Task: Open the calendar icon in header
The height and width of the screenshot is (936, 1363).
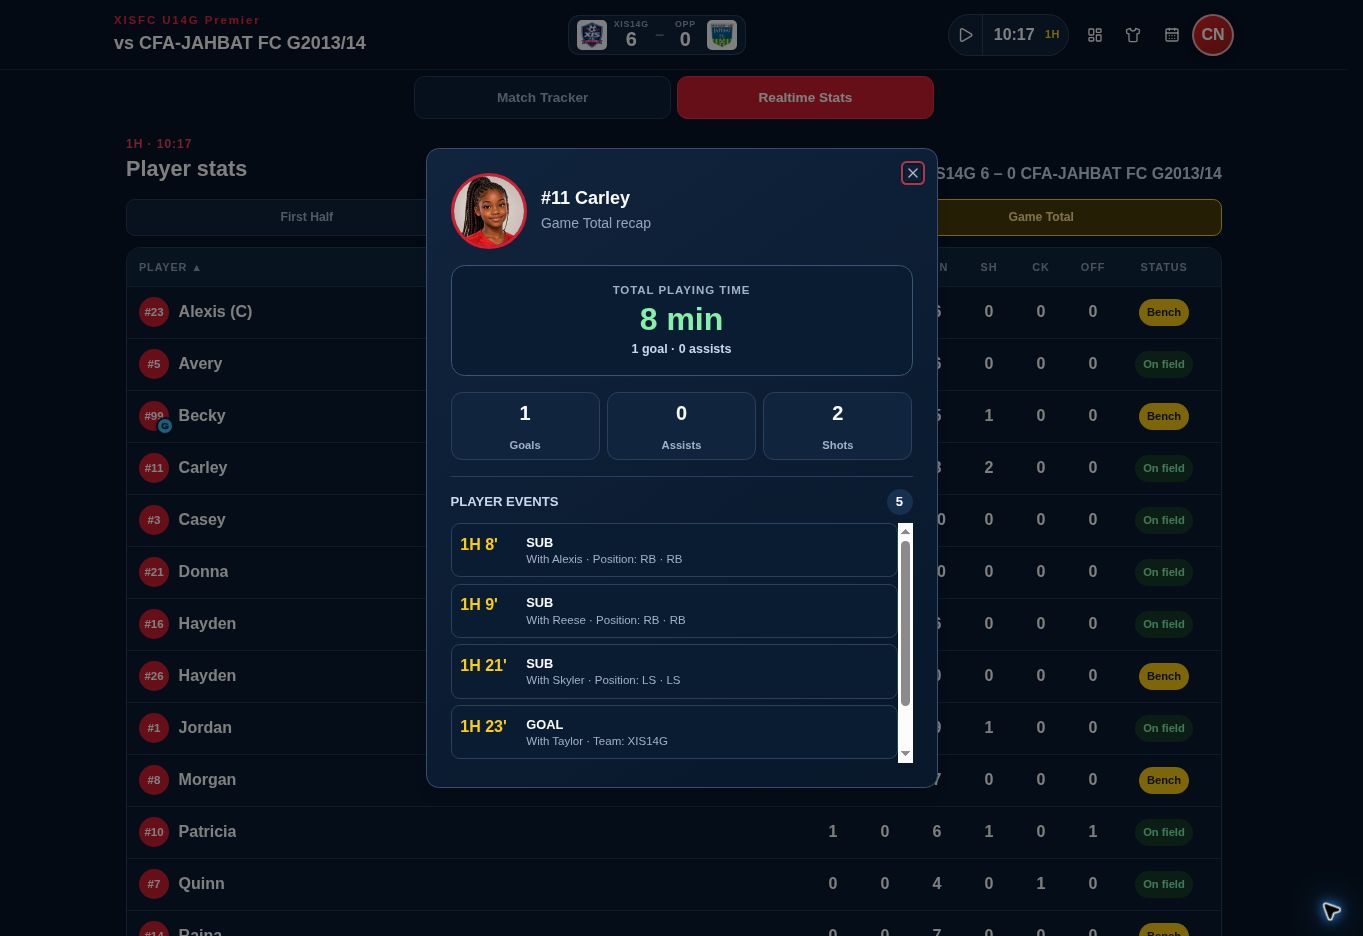Action: click(x=1172, y=35)
